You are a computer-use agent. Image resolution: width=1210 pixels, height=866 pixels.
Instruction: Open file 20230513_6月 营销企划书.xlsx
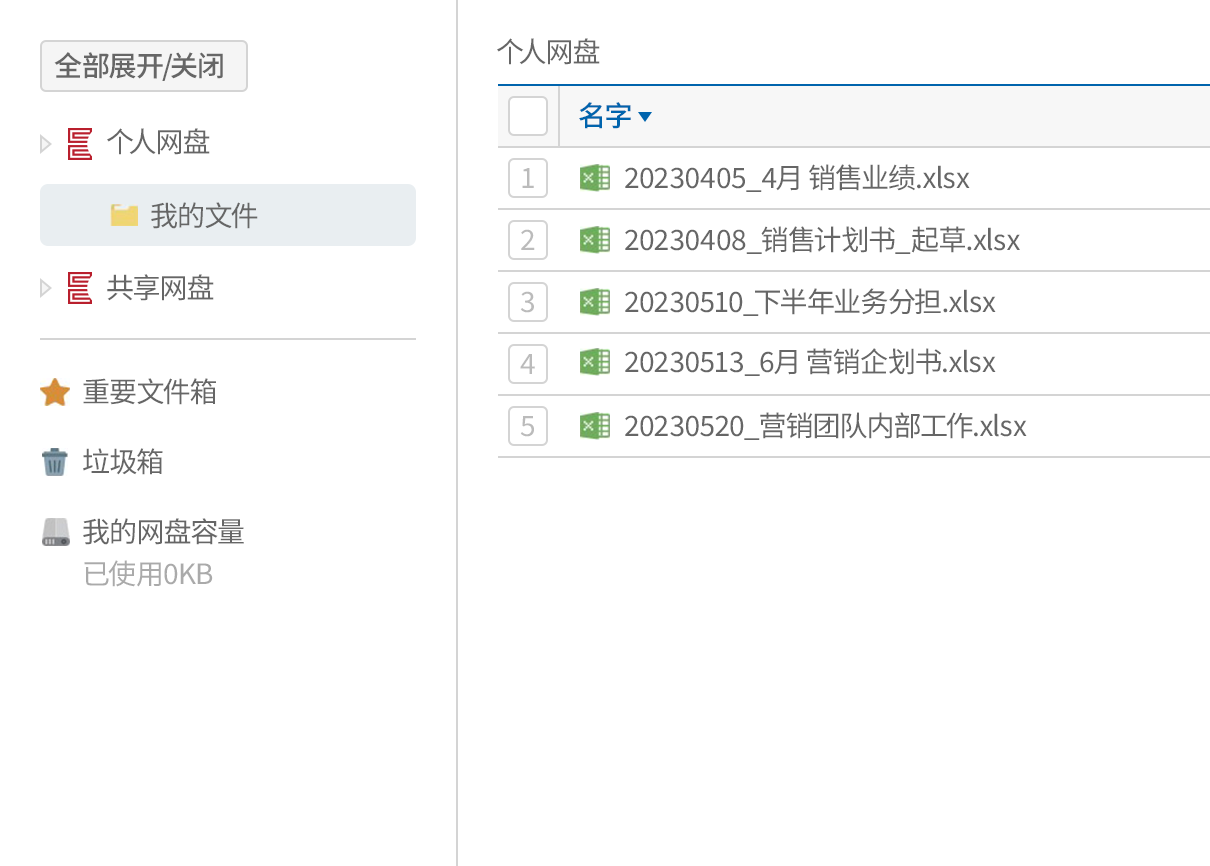tap(809, 362)
